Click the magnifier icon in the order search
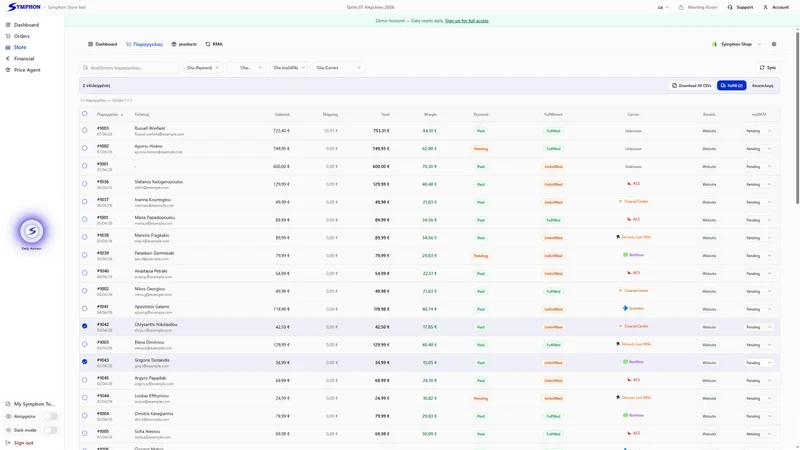This screenshot has width=800, height=450. point(86,67)
